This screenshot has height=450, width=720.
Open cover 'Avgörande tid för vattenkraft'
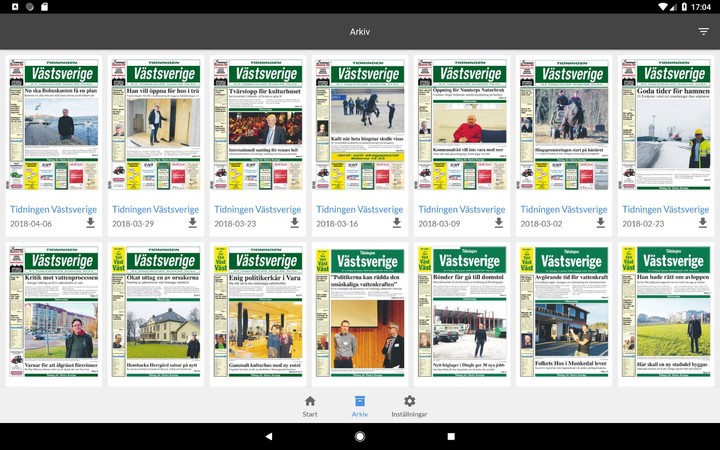(564, 312)
